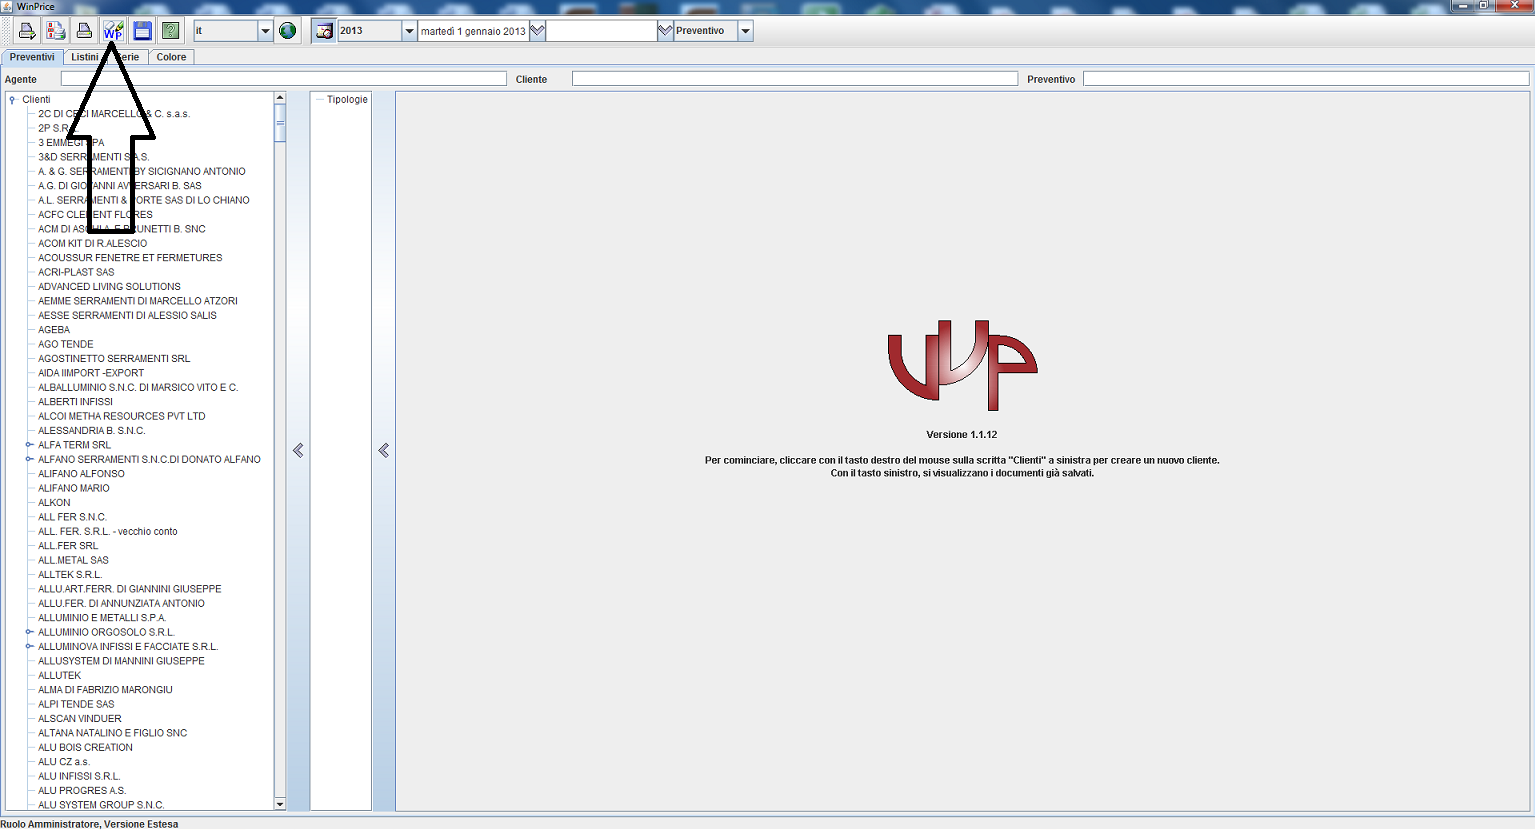Select client ALLTEK S.R.L.
The width and height of the screenshot is (1535, 830).
click(69, 575)
